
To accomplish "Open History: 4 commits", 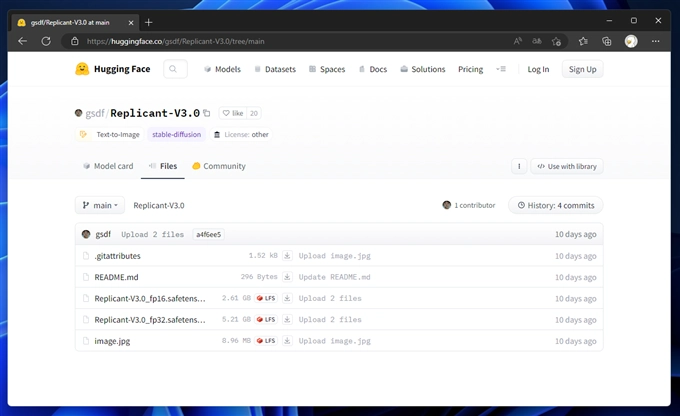I will [x=556, y=205].
